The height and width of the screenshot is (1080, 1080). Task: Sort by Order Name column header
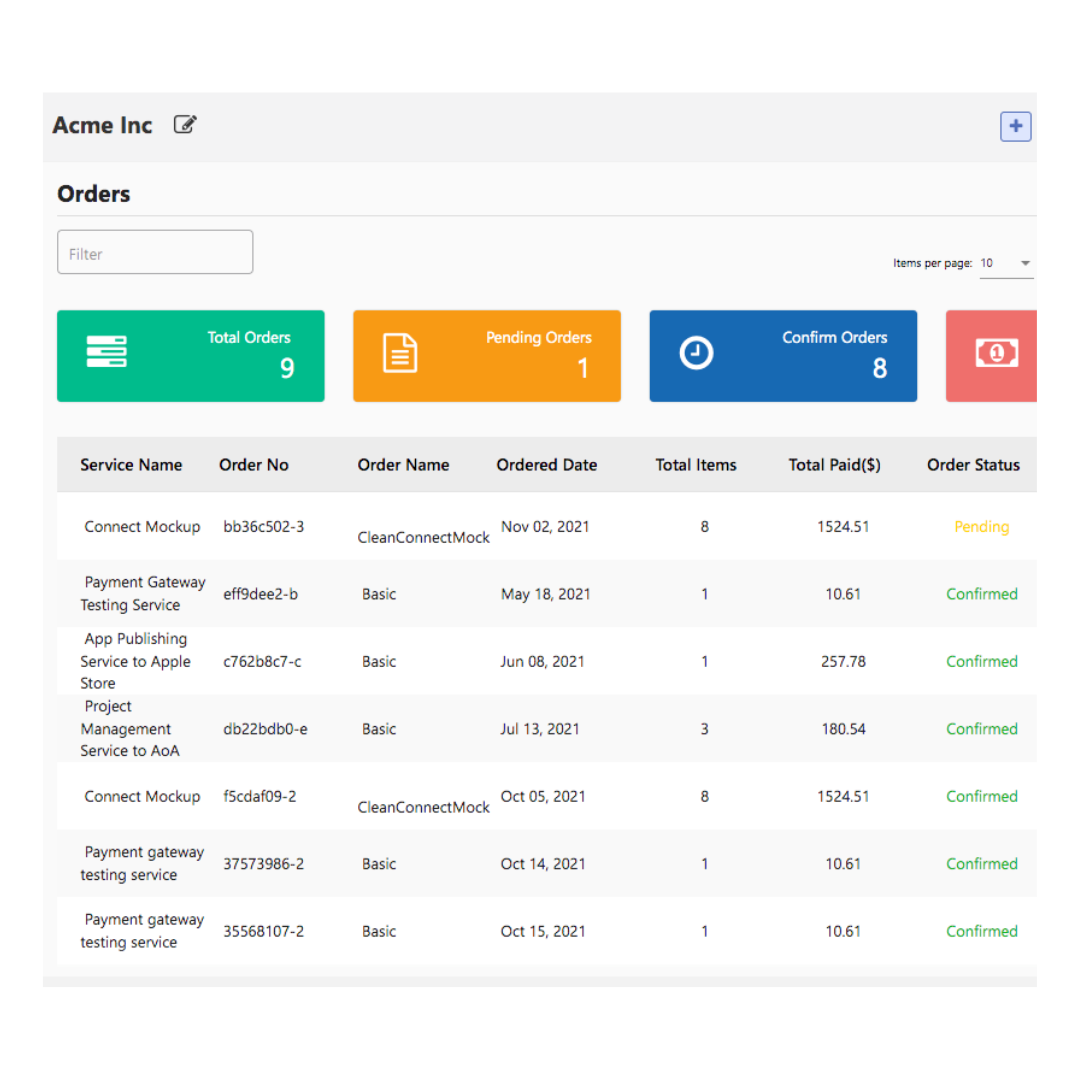click(403, 465)
